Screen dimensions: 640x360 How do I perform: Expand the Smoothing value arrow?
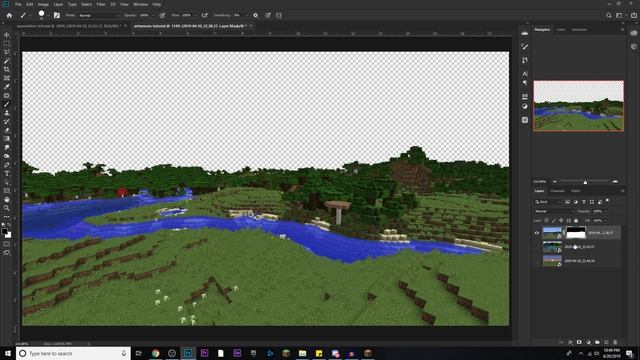tap(246, 16)
